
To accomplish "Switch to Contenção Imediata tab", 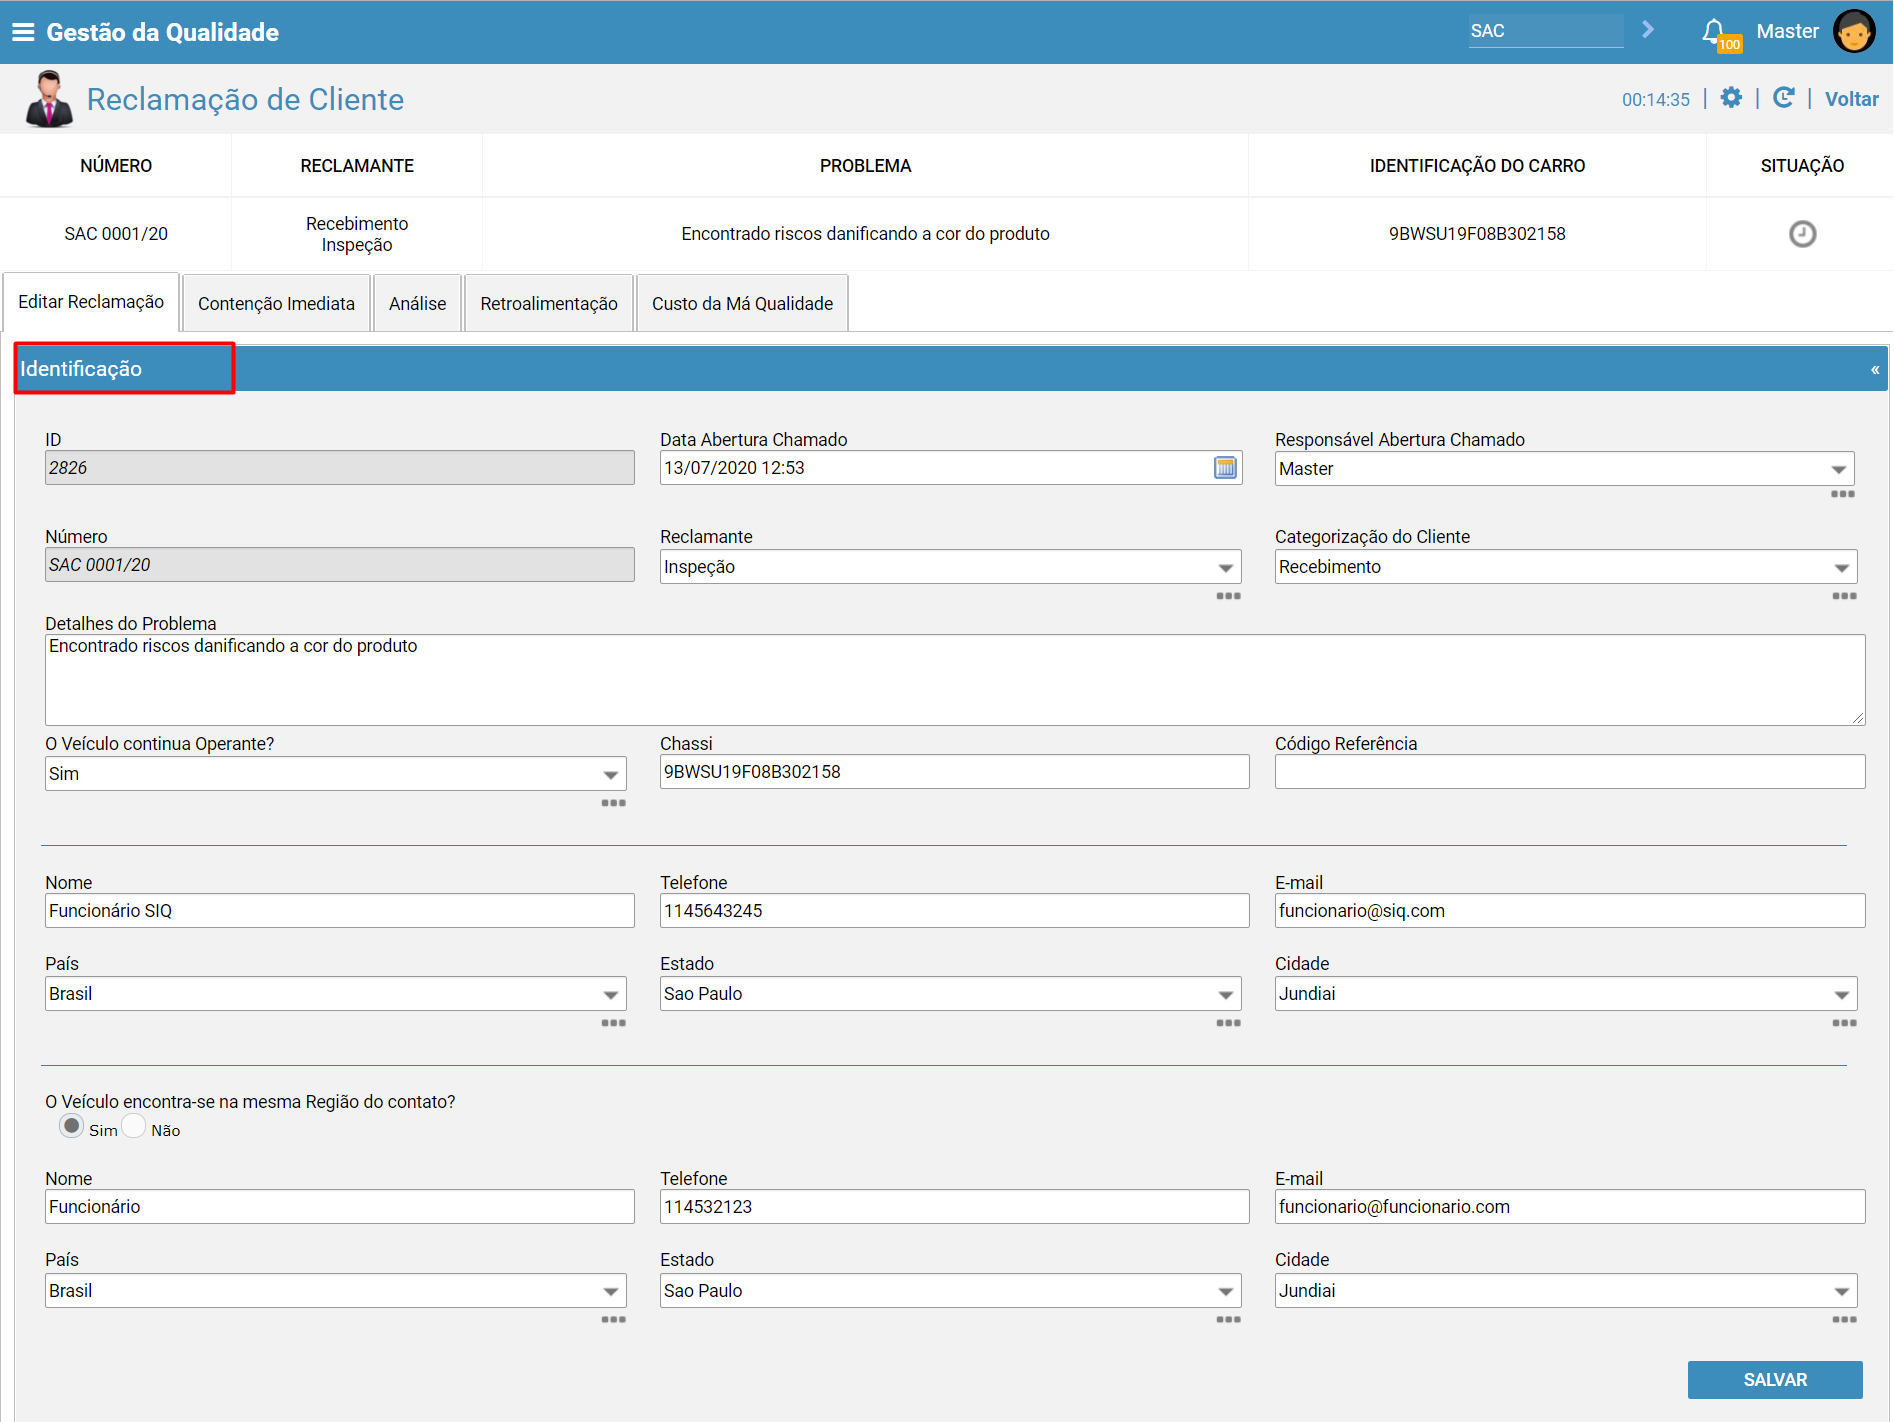I will coord(276,304).
